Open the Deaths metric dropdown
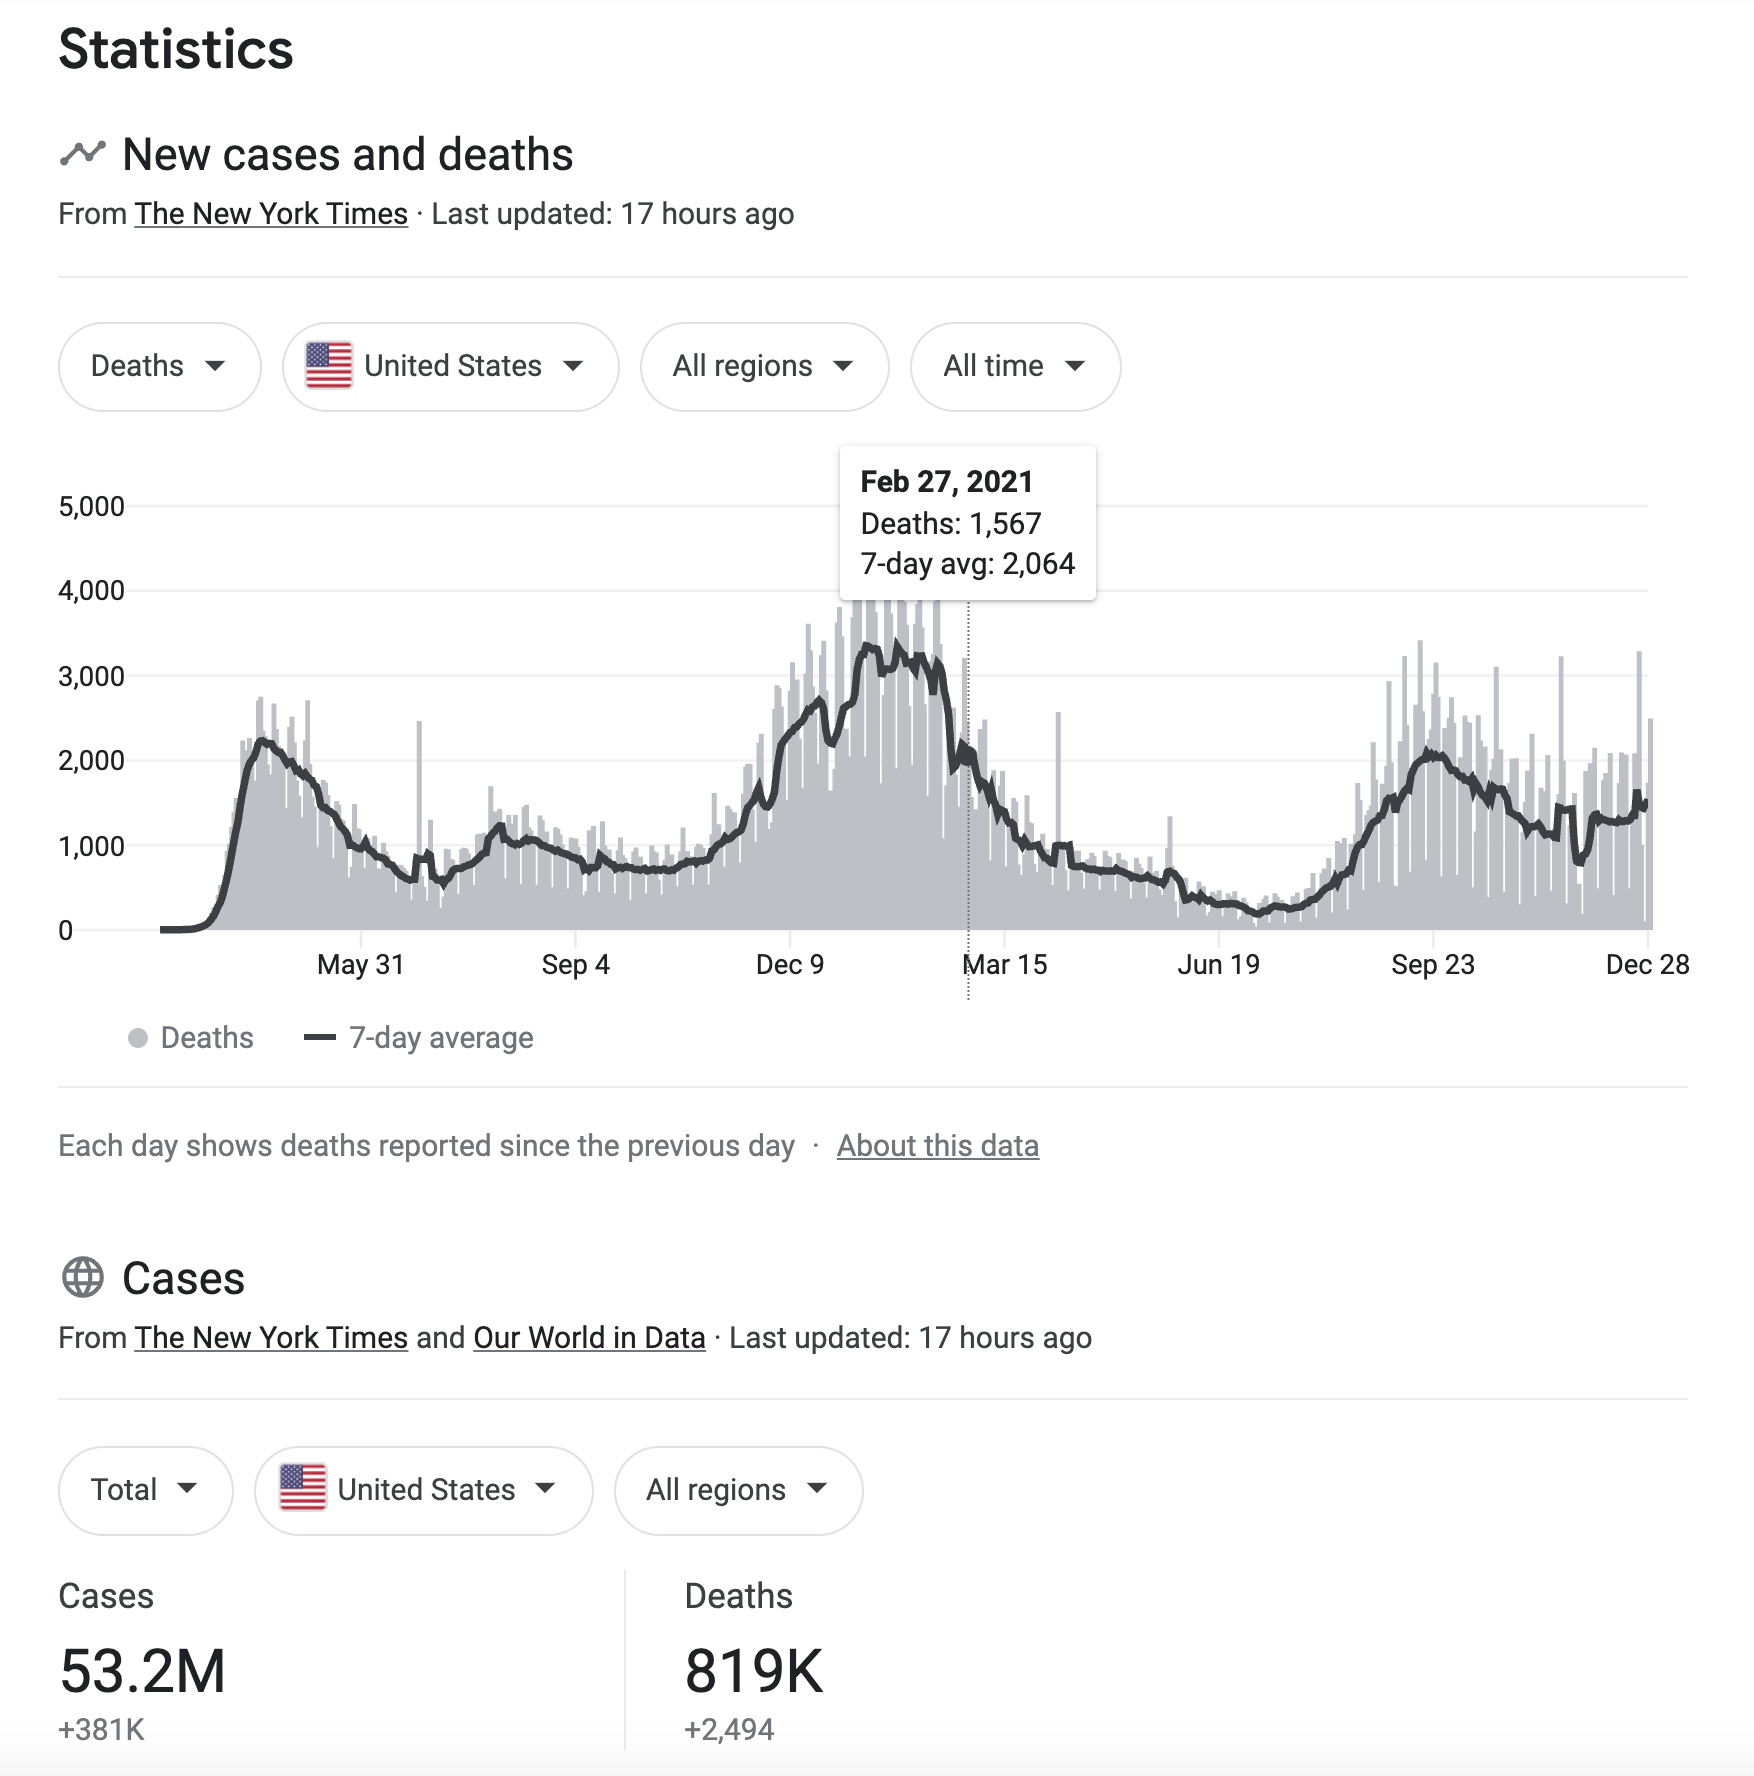The width and height of the screenshot is (1754, 1776). click(159, 366)
